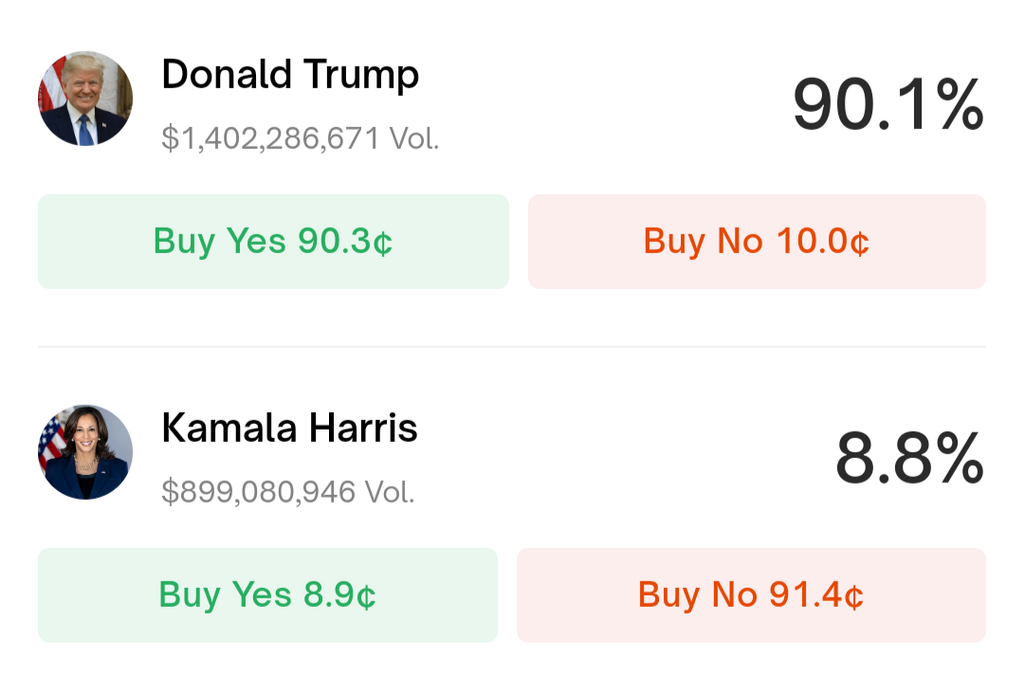Select Buy Yes 8.9¢ for Harris
Image resolution: width=1024 pixels, height=698 pixels.
click(x=267, y=595)
